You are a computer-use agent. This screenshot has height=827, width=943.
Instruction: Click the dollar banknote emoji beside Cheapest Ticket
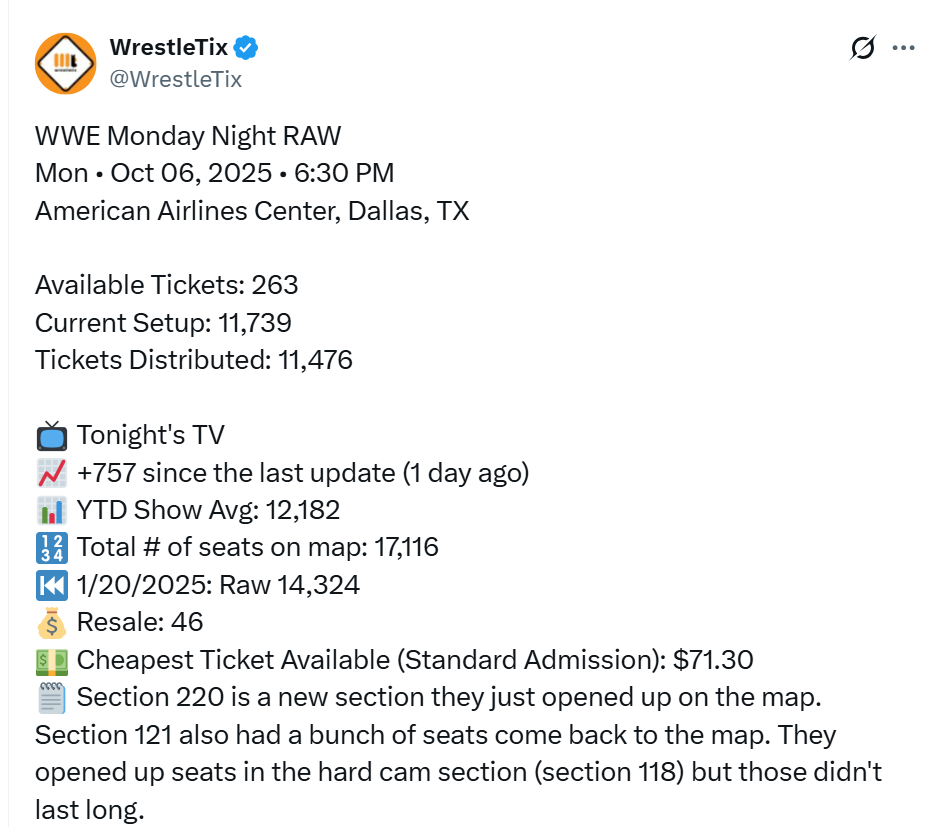(x=51, y=661)
